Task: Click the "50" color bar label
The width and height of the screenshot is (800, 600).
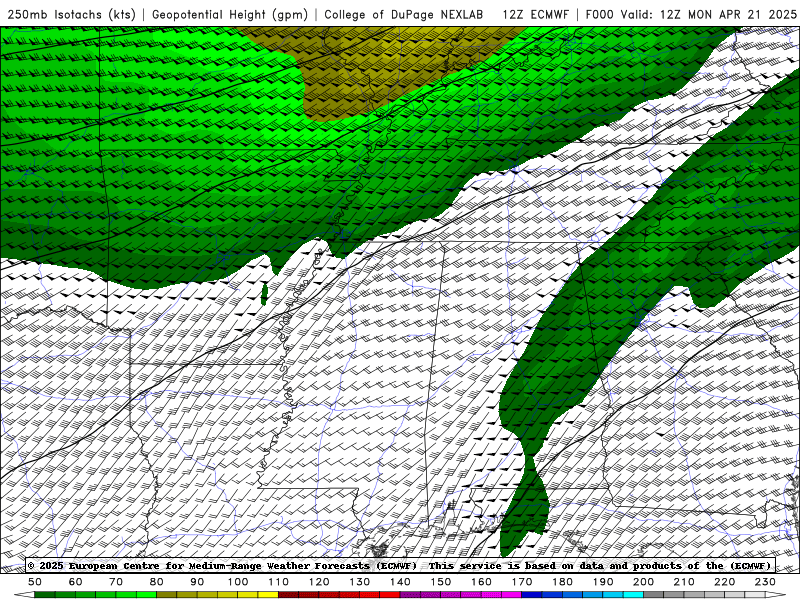Action: tap(35, 582)
